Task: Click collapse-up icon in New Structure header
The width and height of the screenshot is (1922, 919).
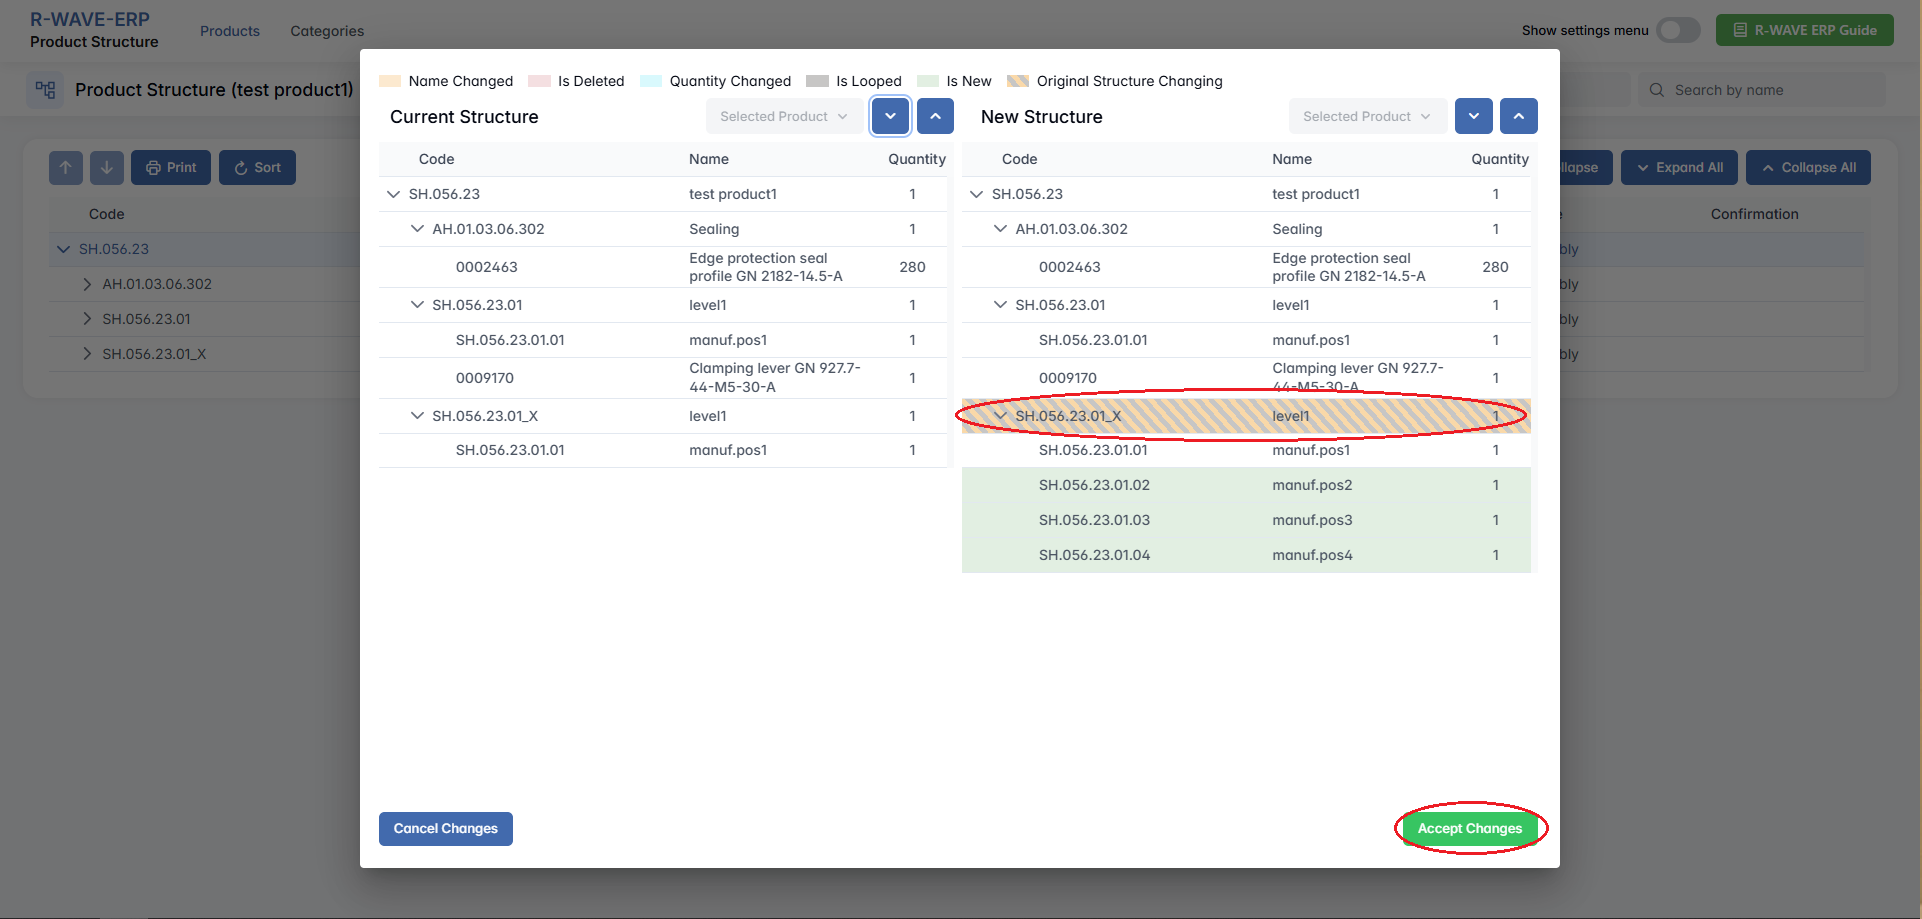Action: (x=1518, y=116)
